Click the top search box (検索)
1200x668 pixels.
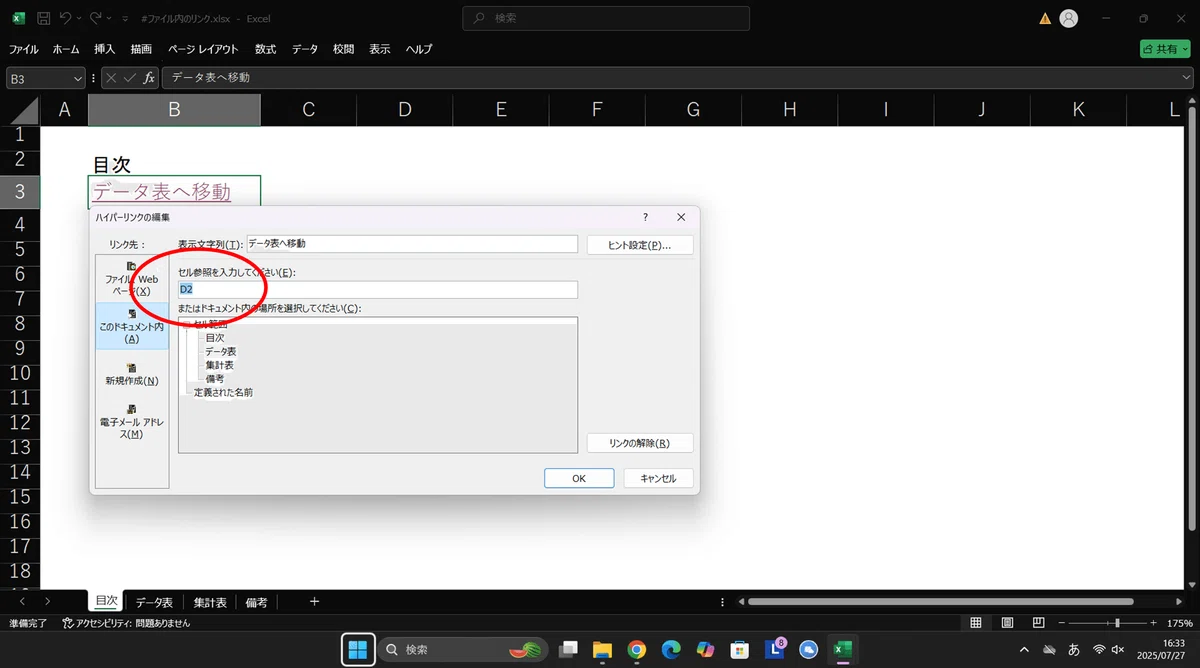point(606,18)
